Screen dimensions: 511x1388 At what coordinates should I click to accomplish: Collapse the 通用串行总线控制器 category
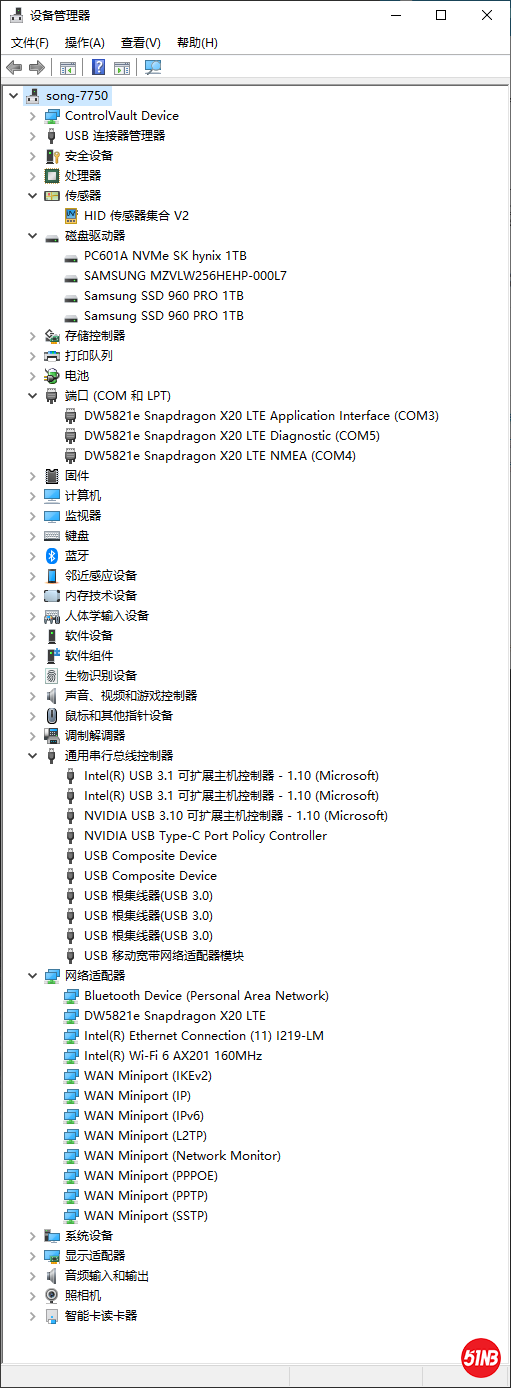[x=32, y=756]
